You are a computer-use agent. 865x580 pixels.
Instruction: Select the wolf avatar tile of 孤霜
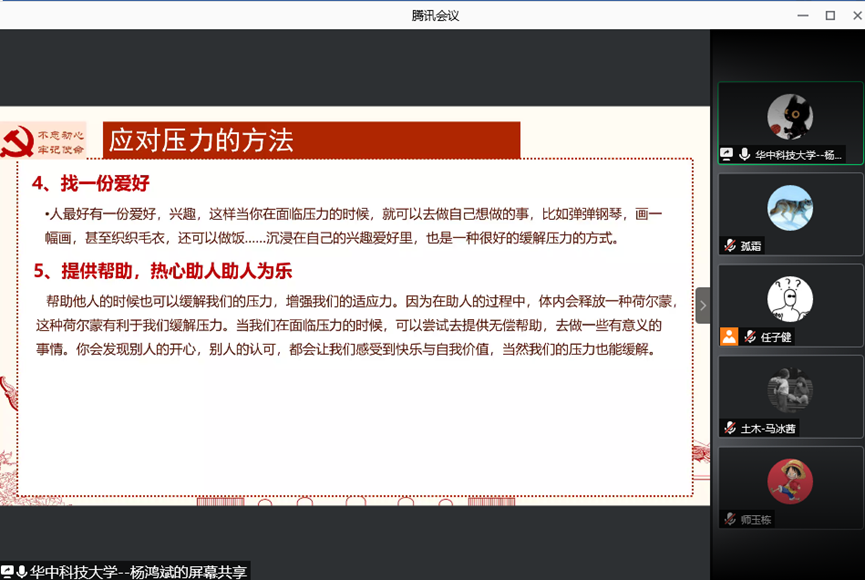pyautogui.click(x=789, y=208)
